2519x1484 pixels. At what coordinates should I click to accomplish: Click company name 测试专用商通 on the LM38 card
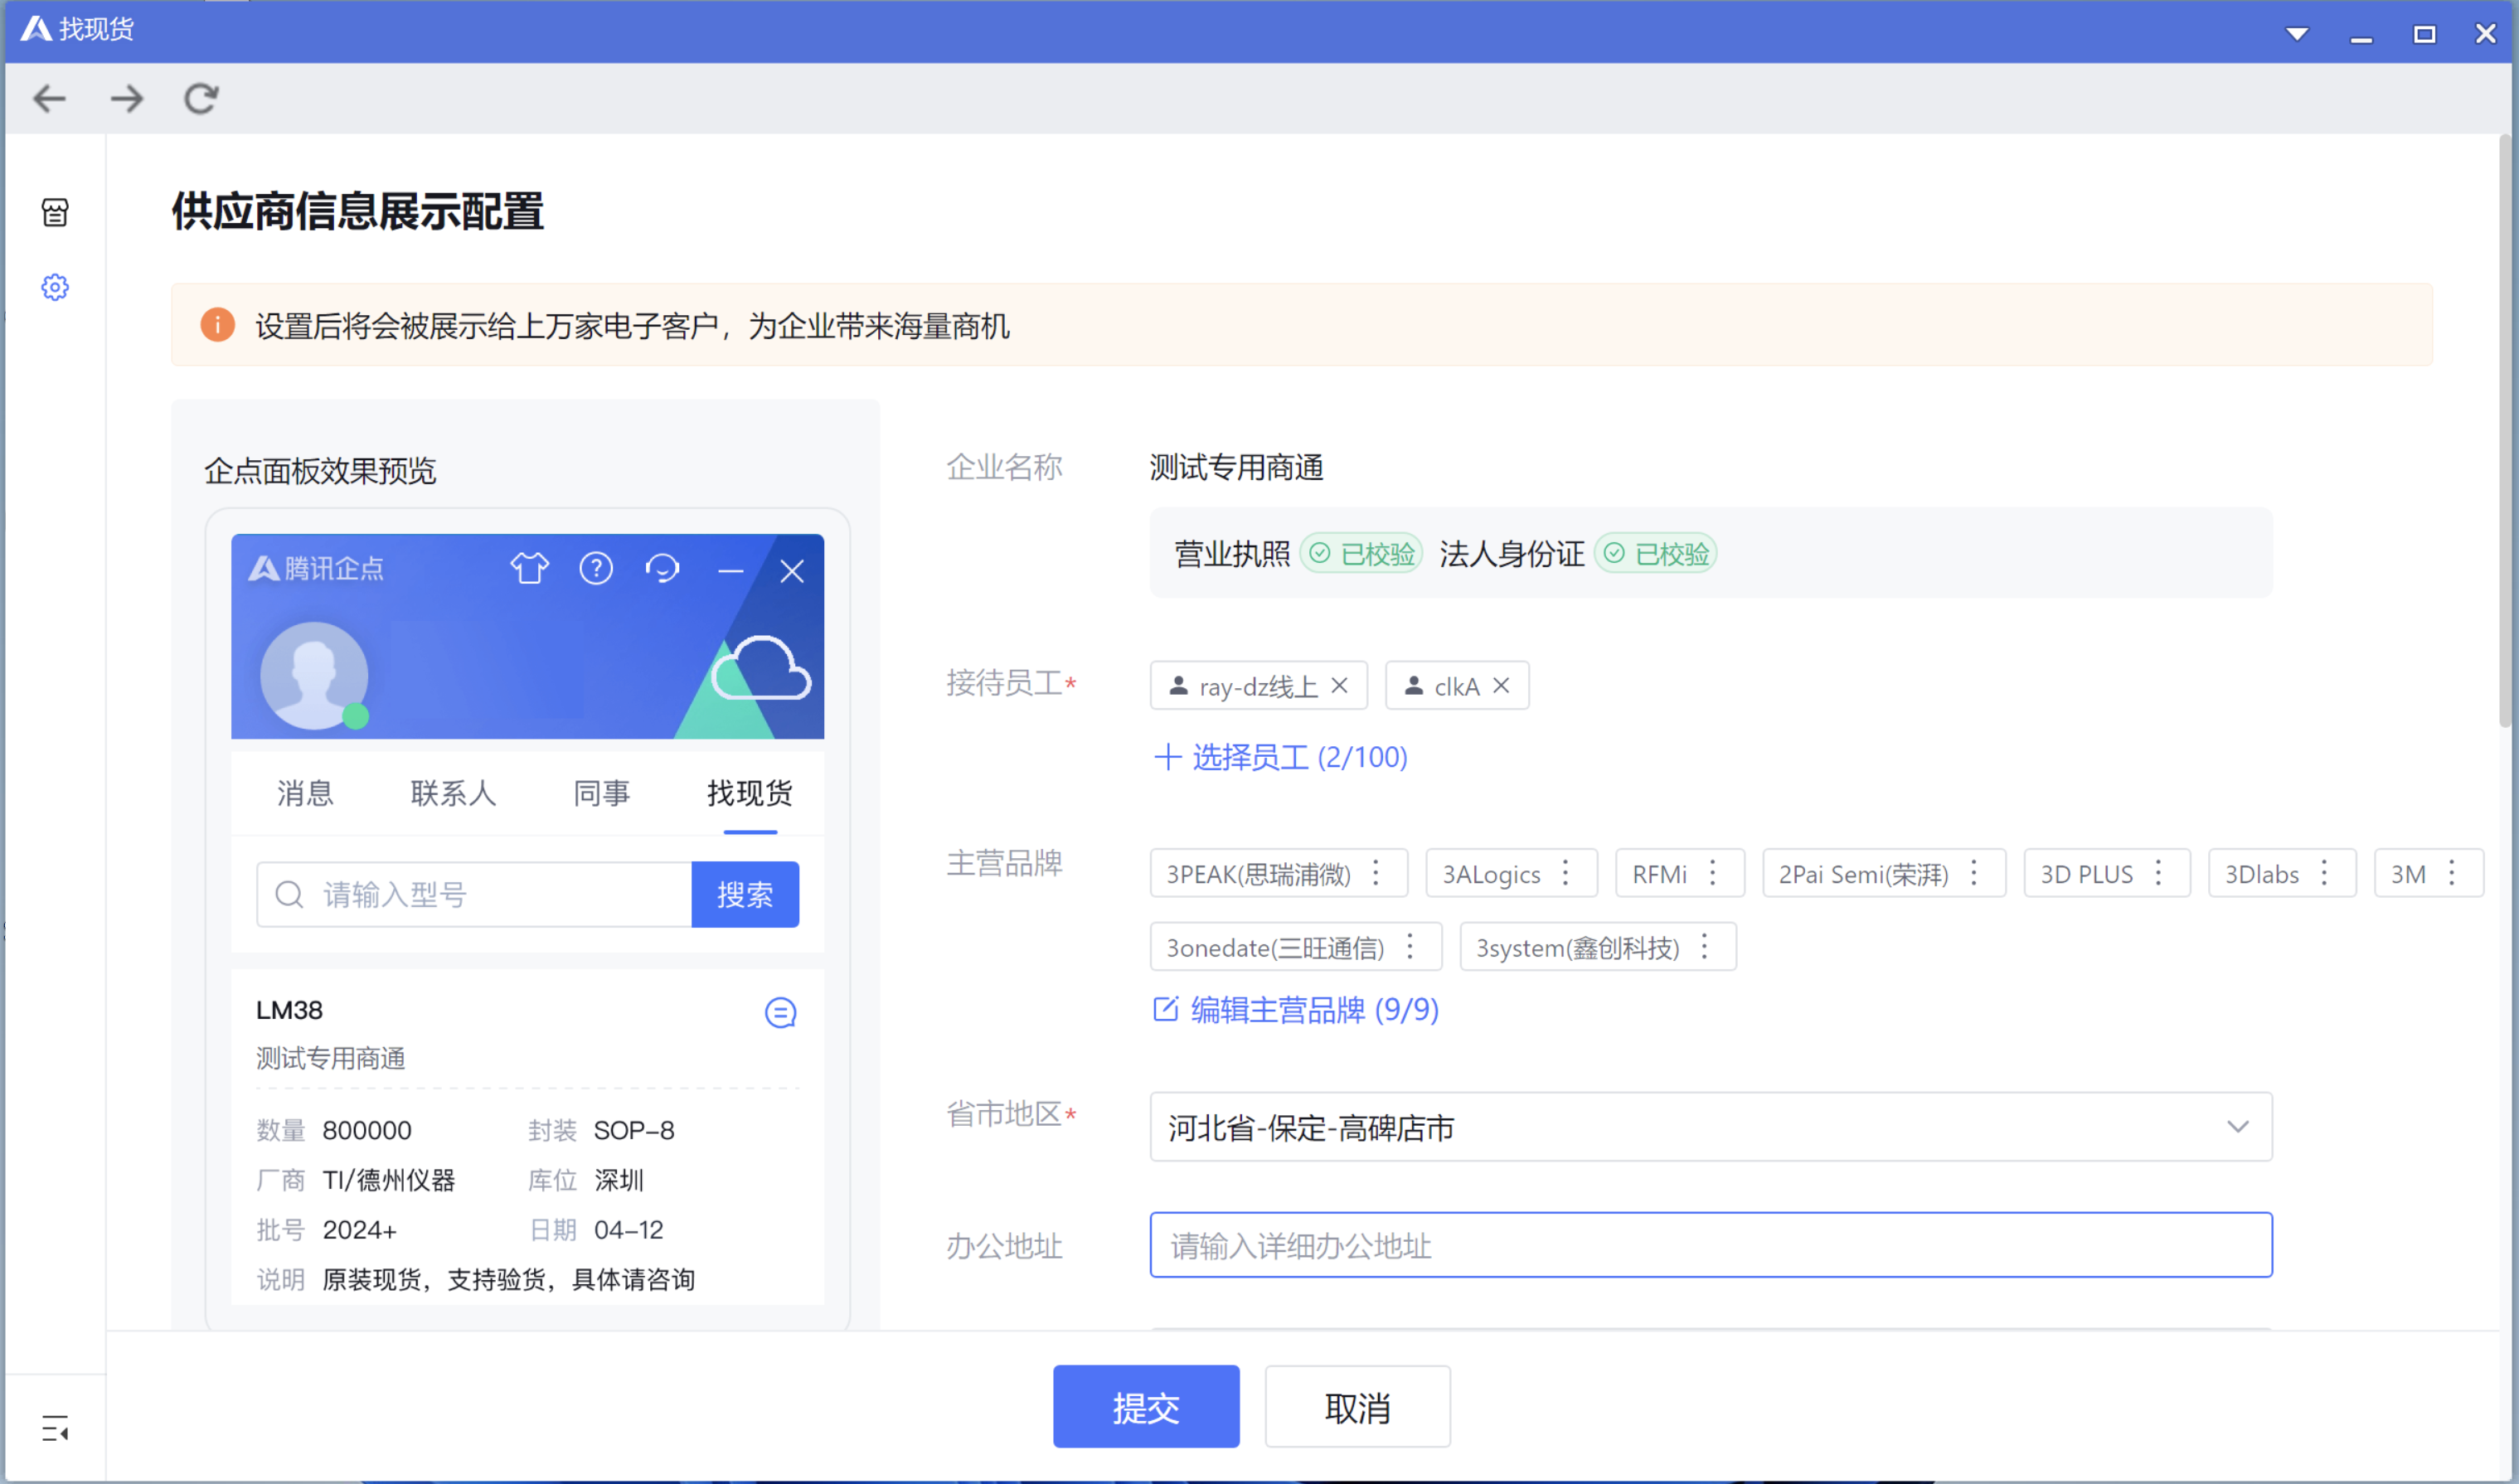pos(330,1058)
